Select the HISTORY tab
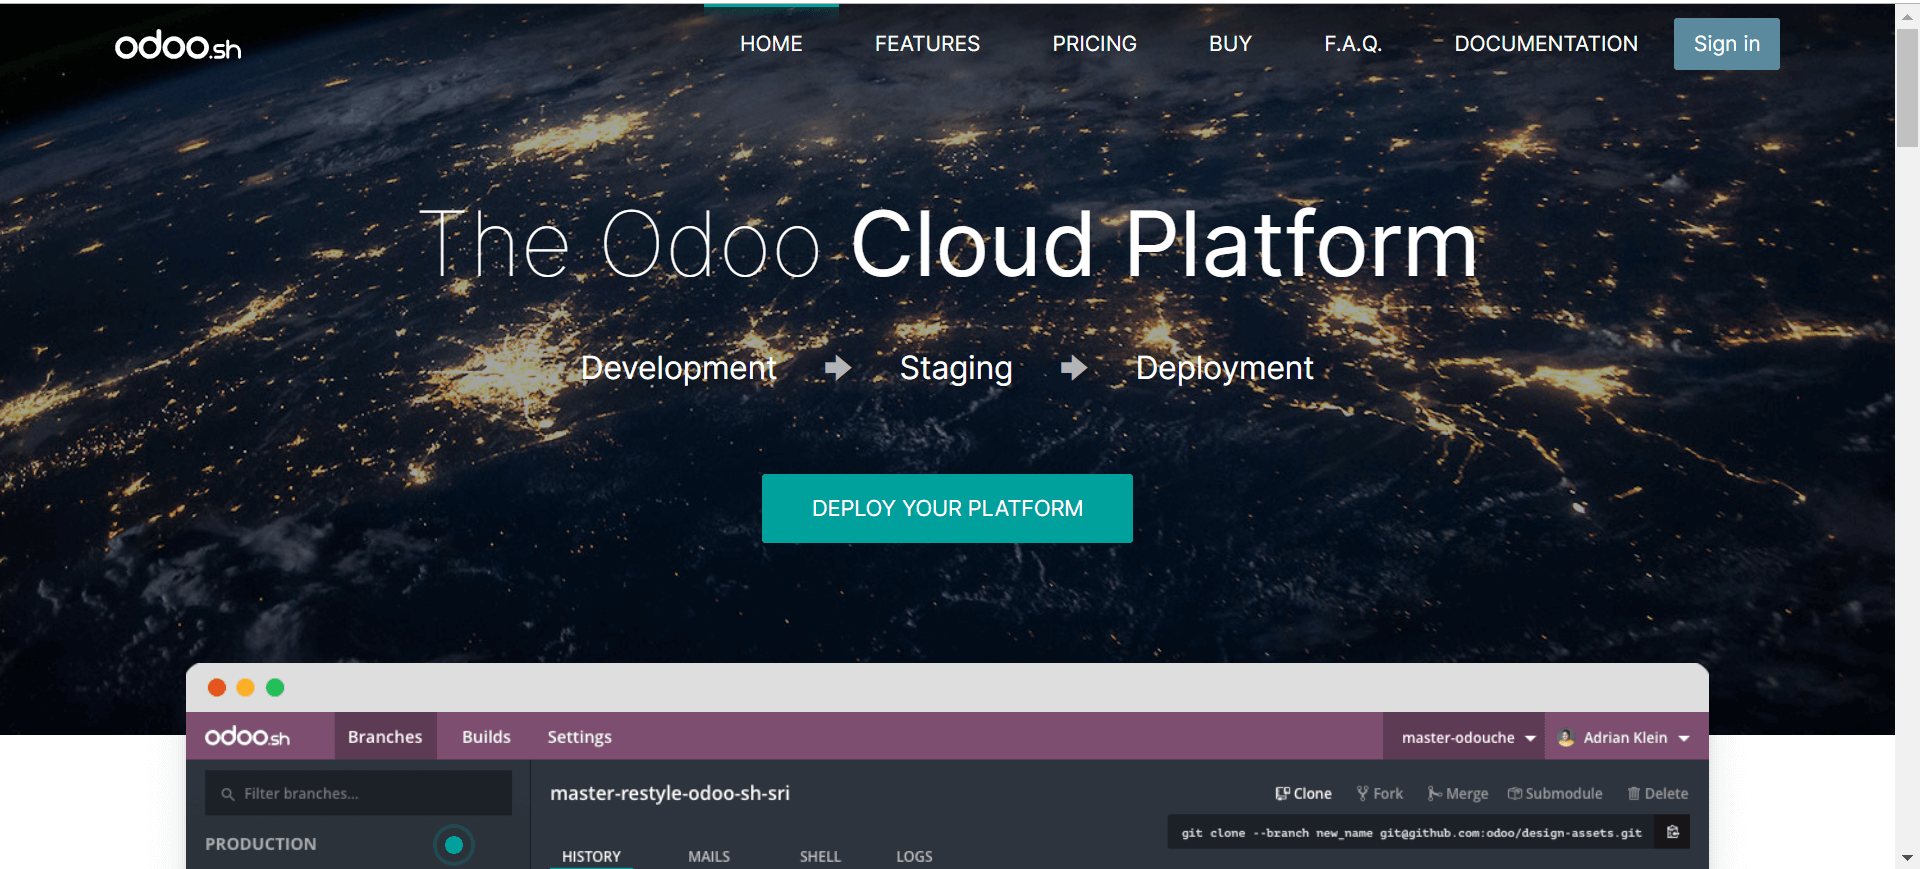Screen dimensions: 1920x869 591,856
